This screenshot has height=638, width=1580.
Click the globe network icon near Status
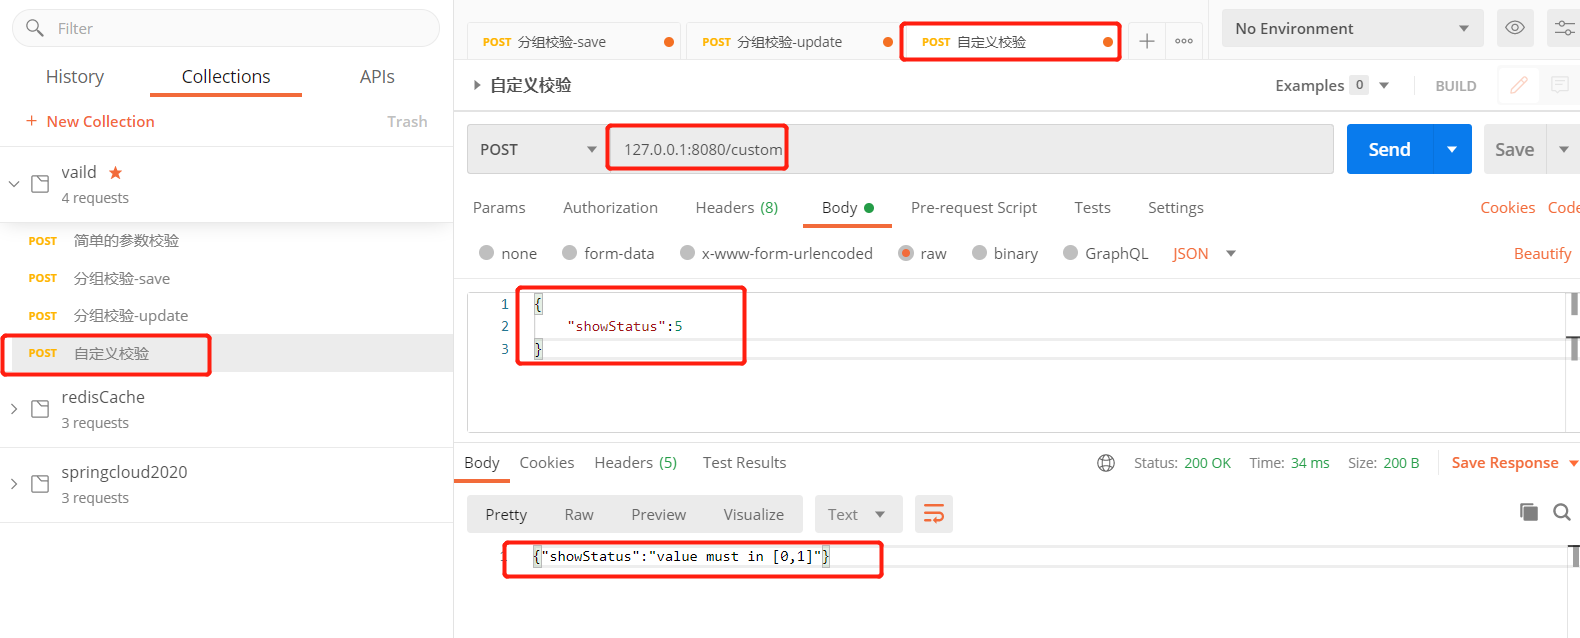[x=1106, y=463]
